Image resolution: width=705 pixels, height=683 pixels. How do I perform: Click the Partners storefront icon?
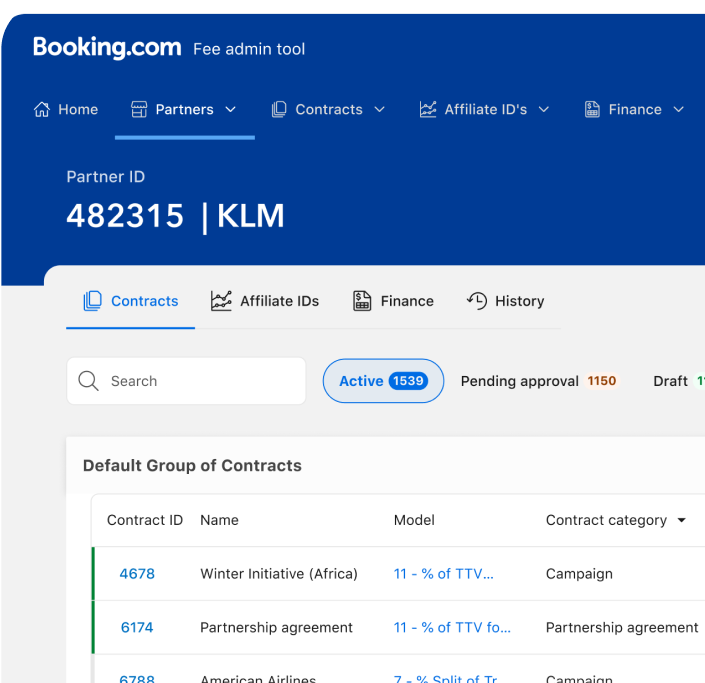point(139,110)
